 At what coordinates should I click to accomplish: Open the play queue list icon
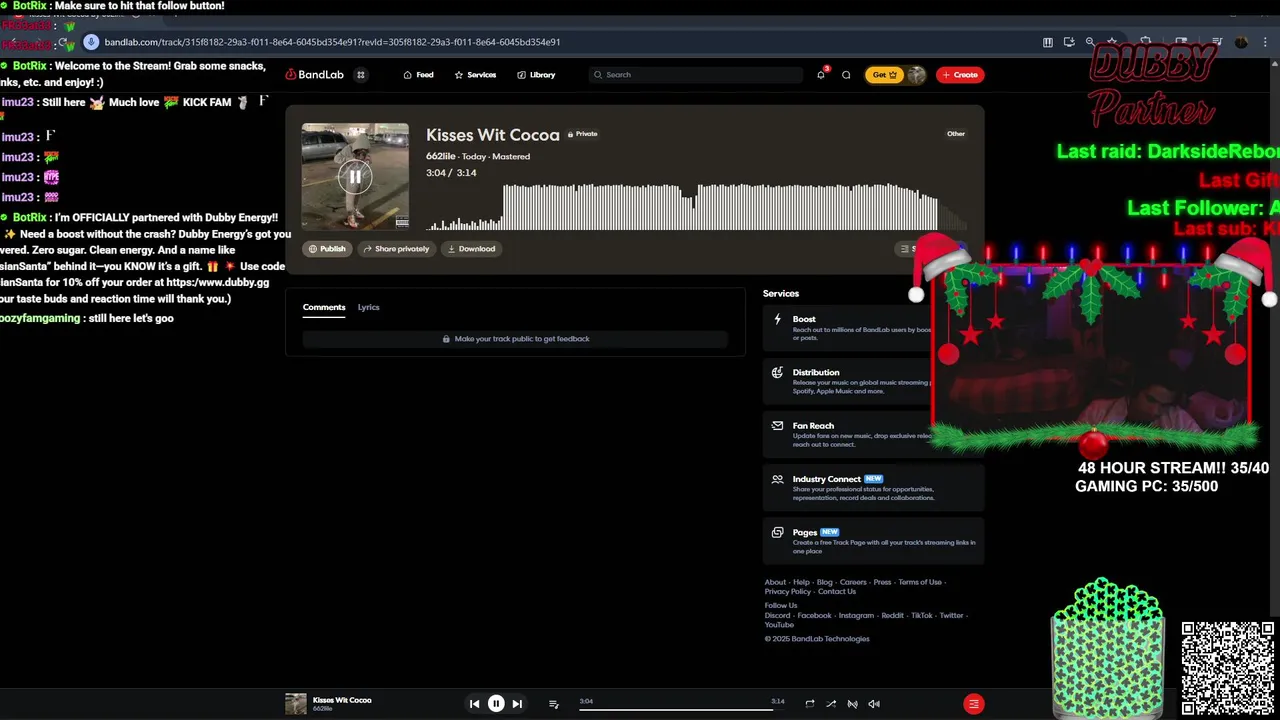pos(553,704)
